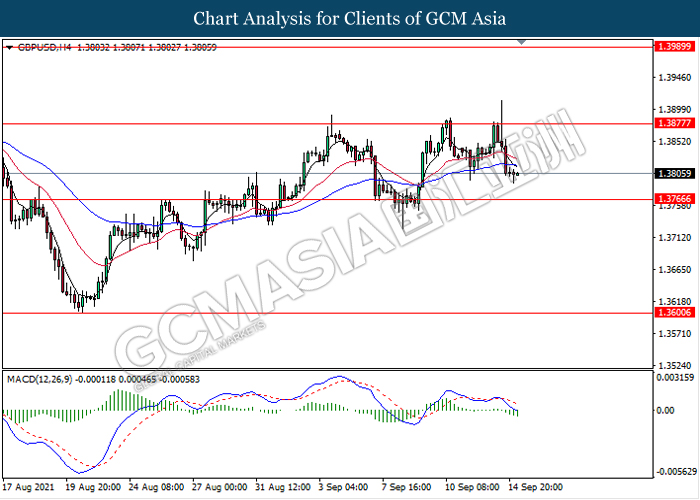Image resolution: width=700 pixels, height=500 pixels.
Task: Click the 1.35240 price scale value
Action: (675, 366)
